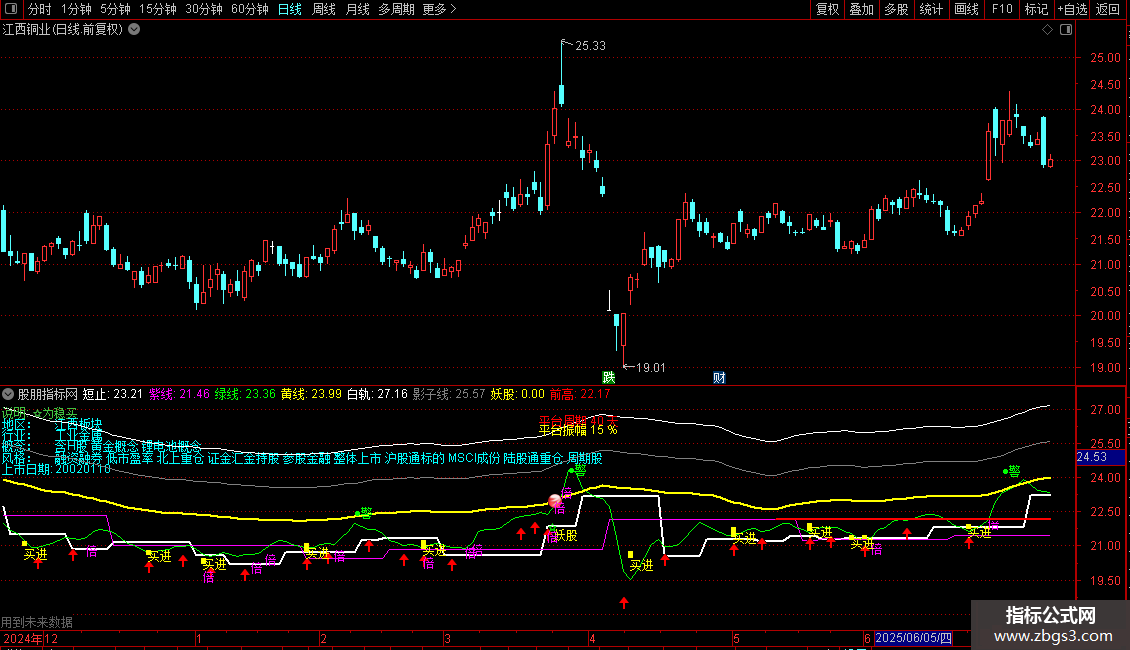The height and width of the screenshot is (650, 1130).
Task: Click the 平台振幅 15 % label
Action: pyautogui.click(x=578, y=429)
